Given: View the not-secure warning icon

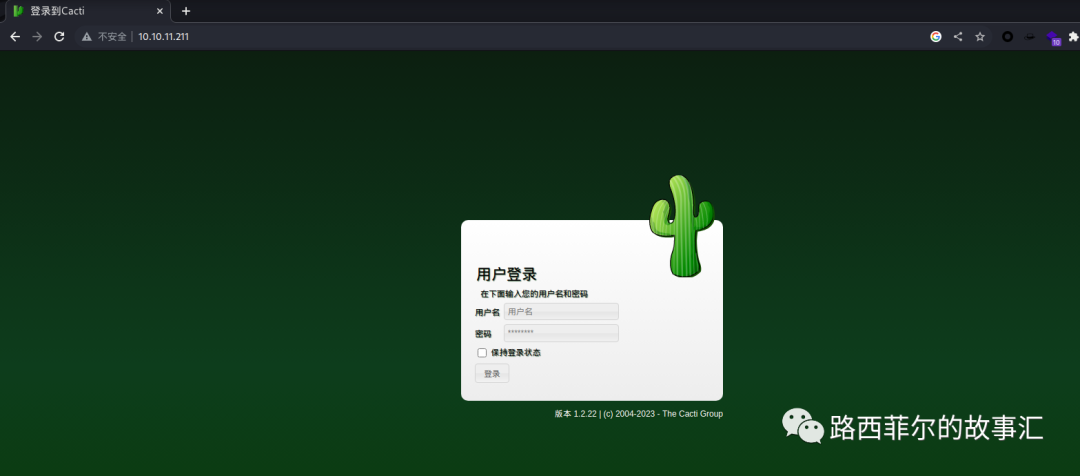Looking at the screenshot, I should point(87,37).
